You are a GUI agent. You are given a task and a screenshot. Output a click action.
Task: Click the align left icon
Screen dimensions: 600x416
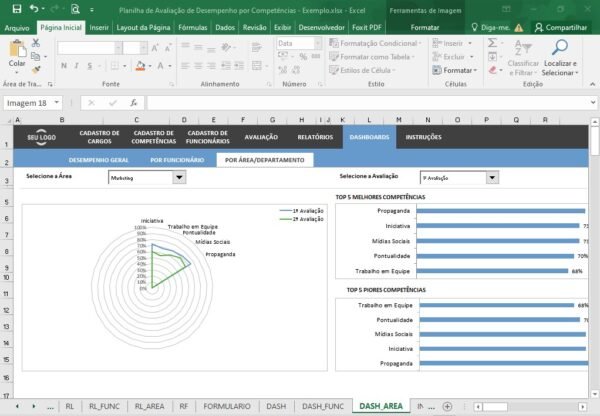pyautogui.click(x=185, y=66)
